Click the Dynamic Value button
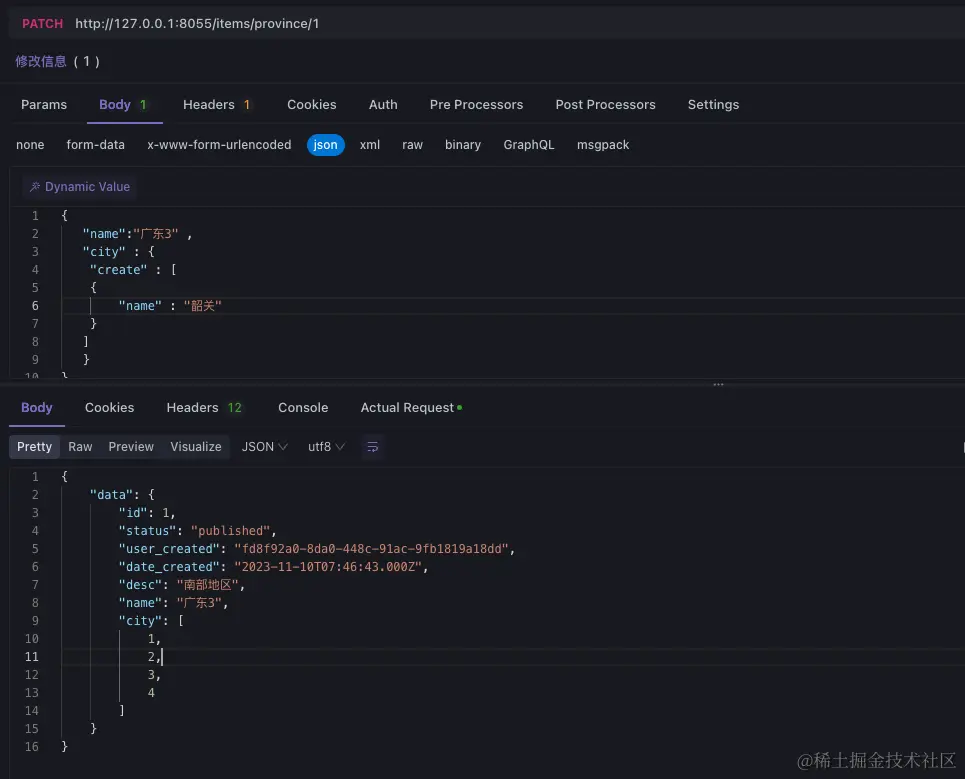Image resolution: width=965 pixels, height=779 pixels. [x=79, y=186]
